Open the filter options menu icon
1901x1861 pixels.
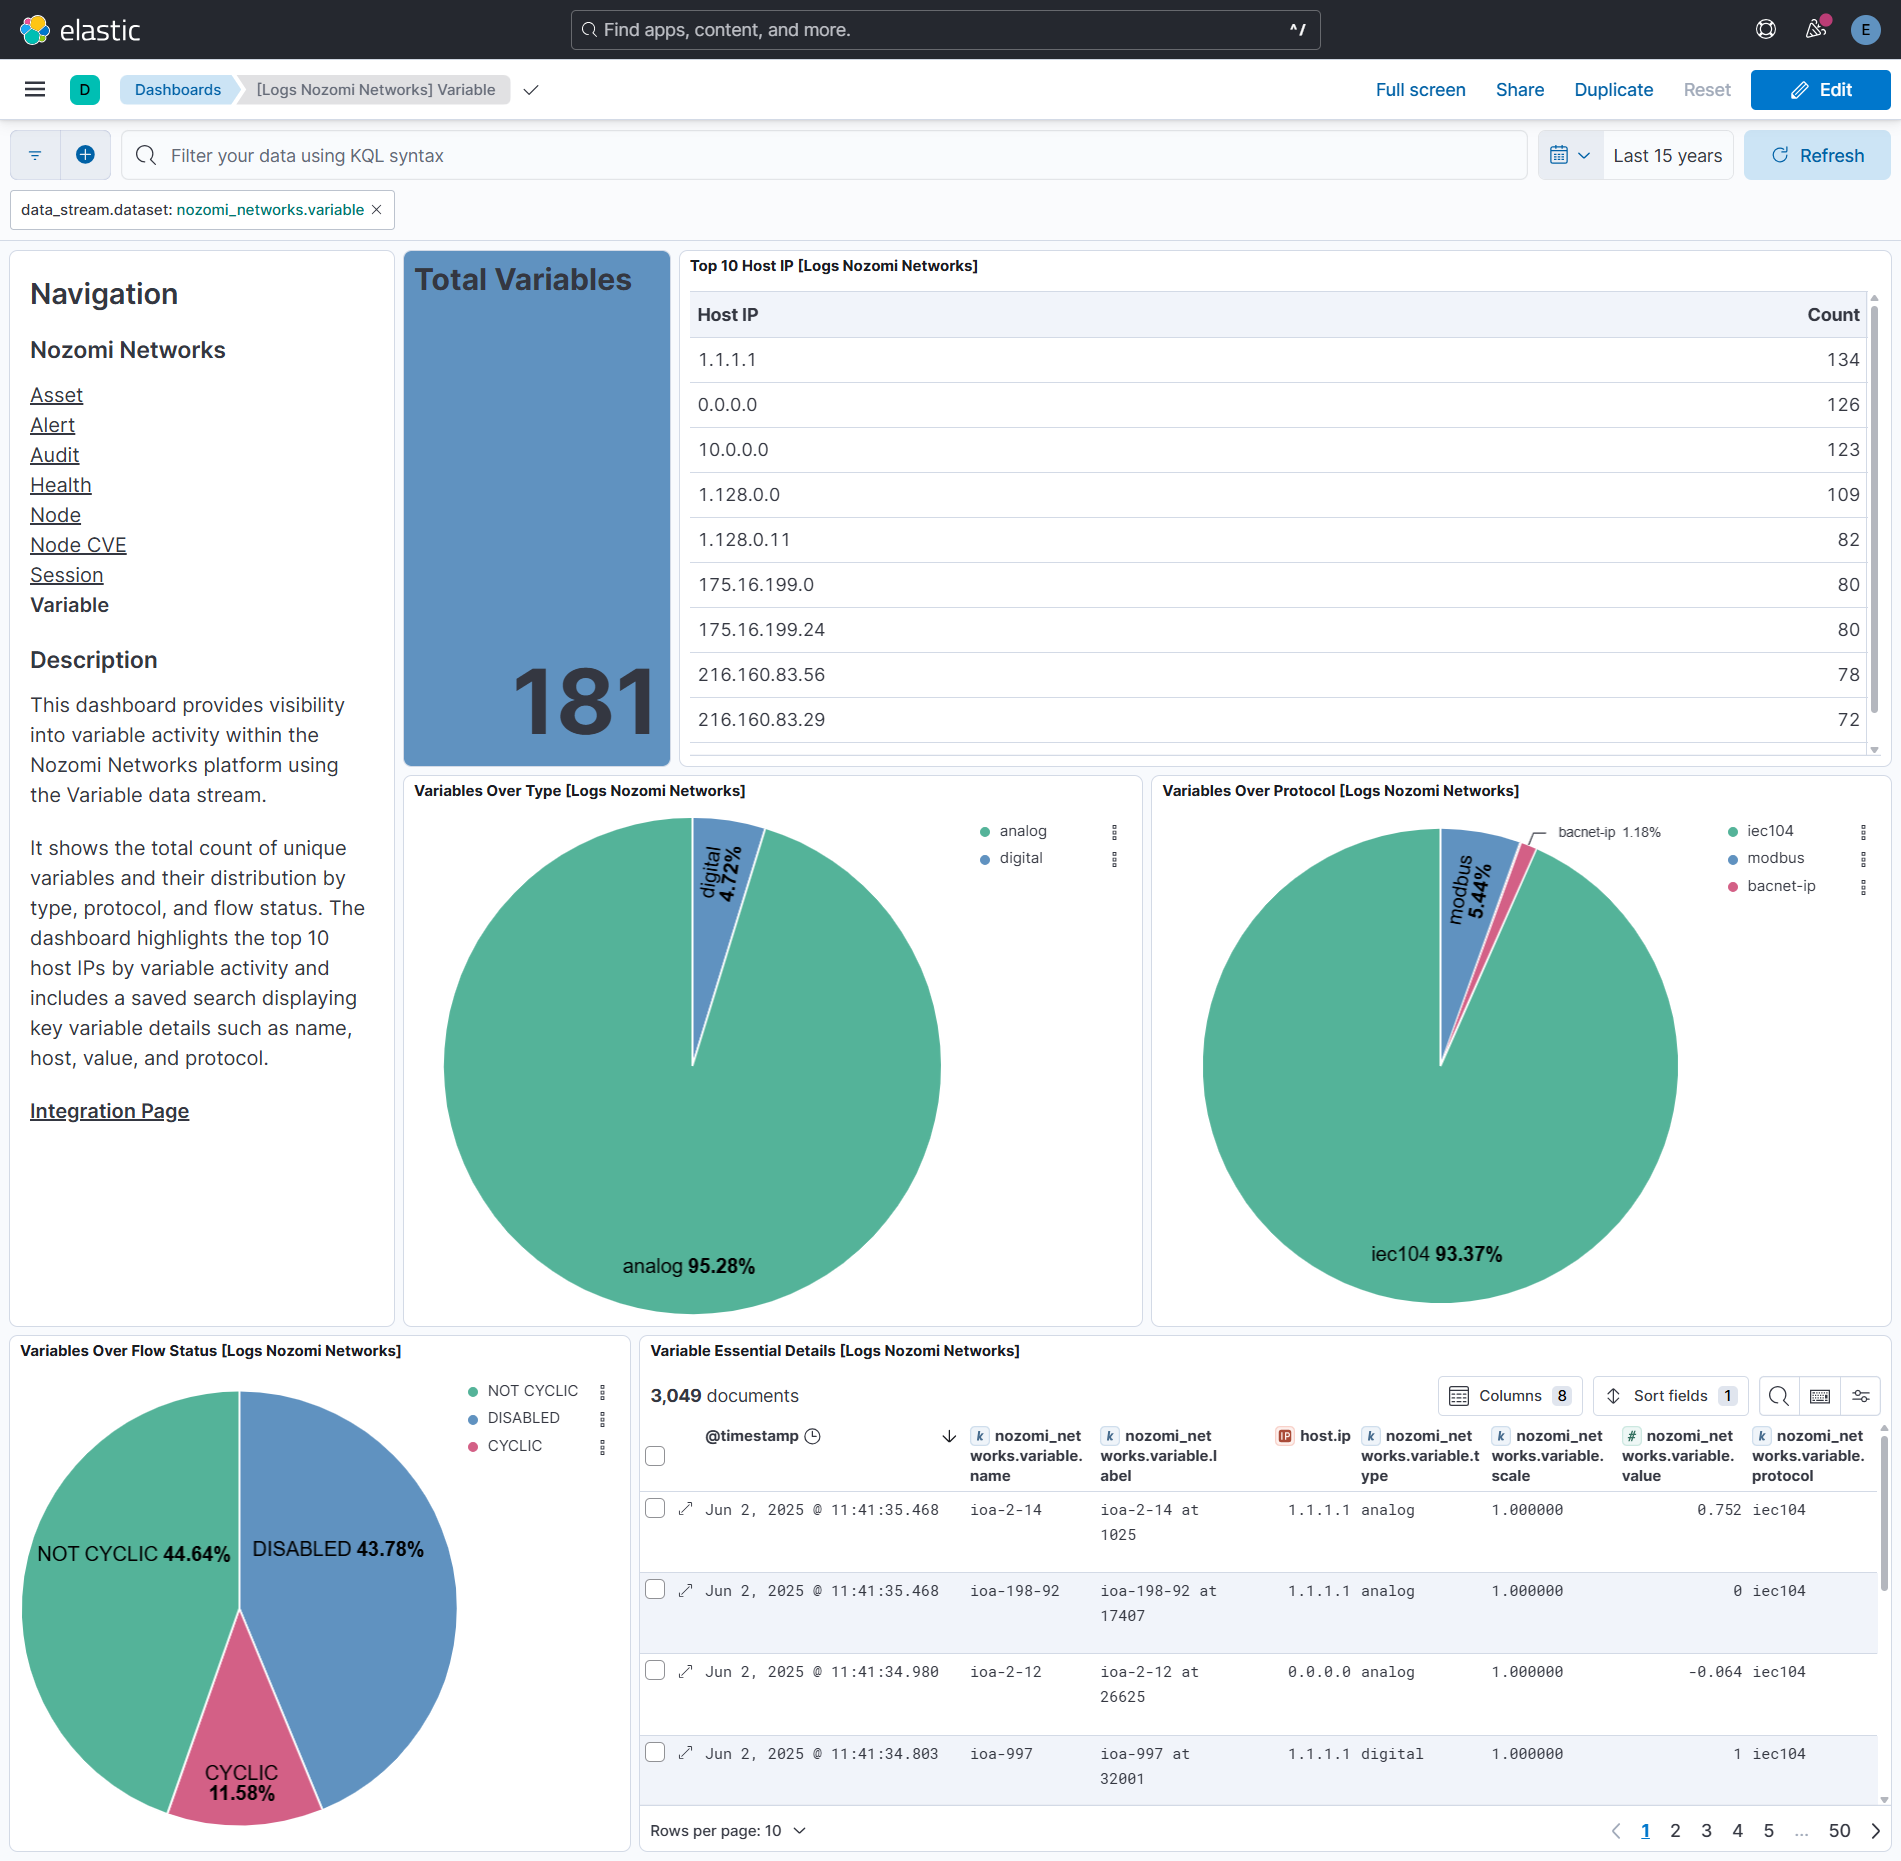35,155
